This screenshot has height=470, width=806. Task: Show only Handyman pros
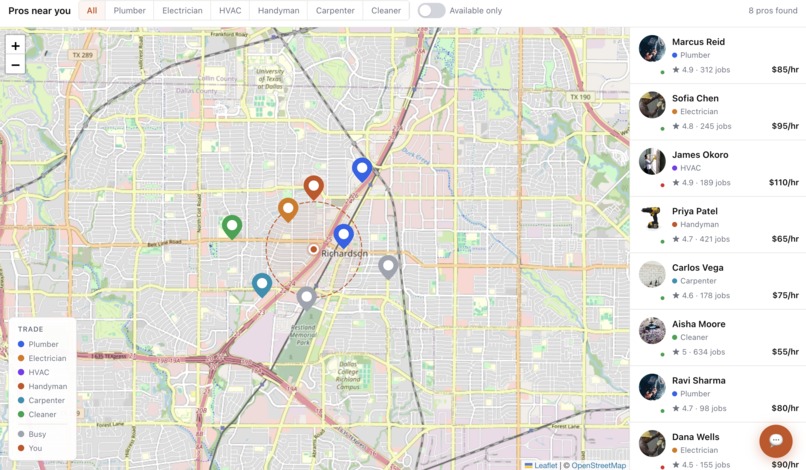coord(278,10)
